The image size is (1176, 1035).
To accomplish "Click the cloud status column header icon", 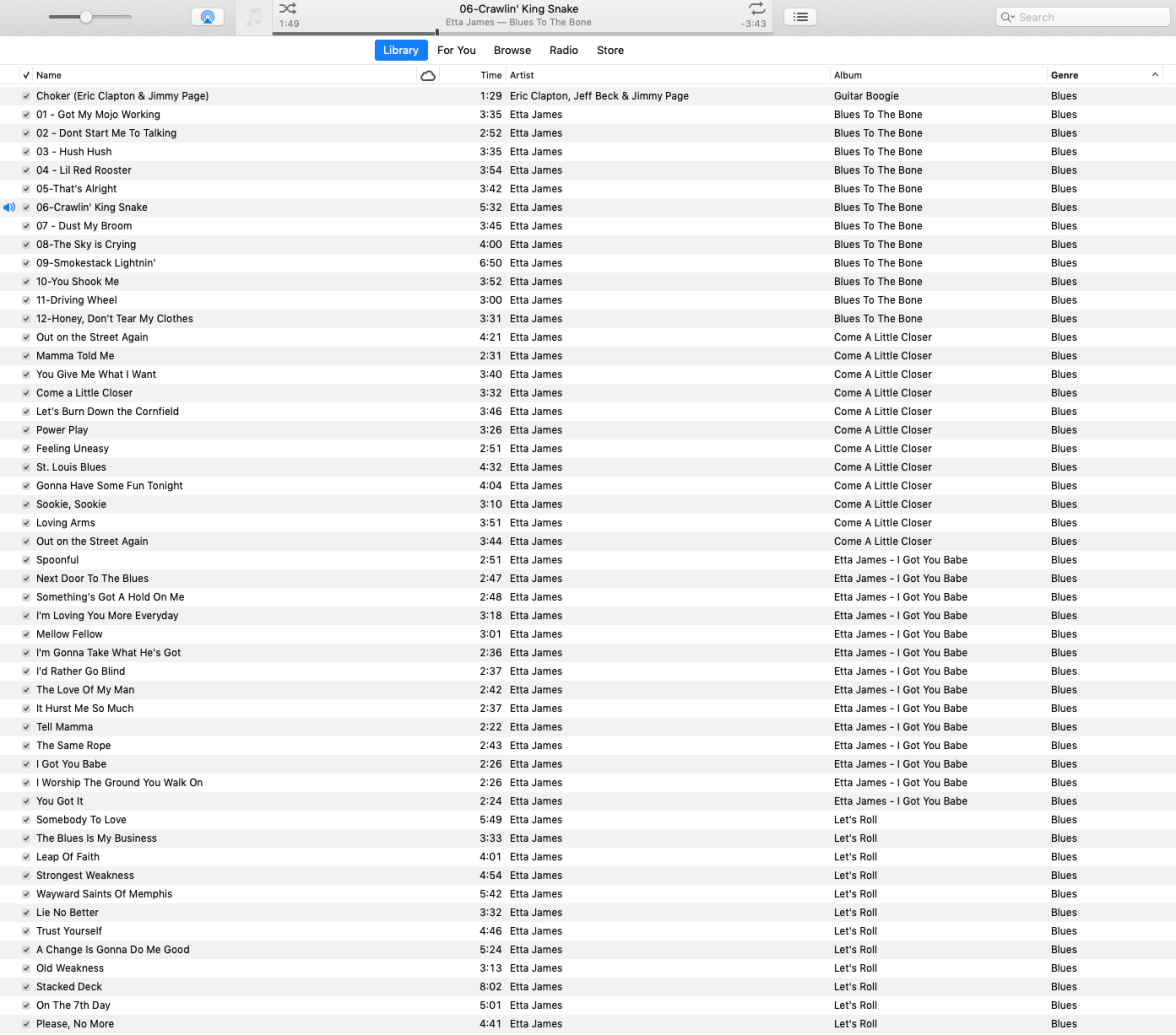I will [428, 74].
